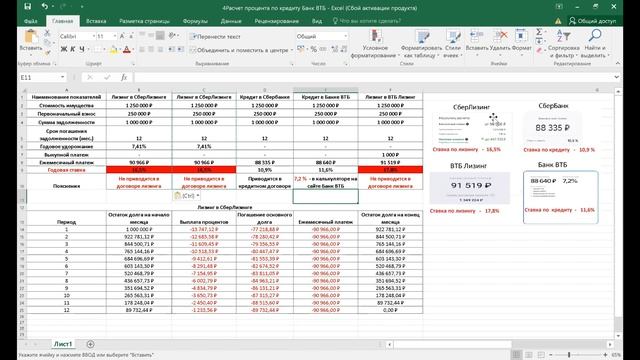
Task: Open the Файл tab
Action: point(31,21)
